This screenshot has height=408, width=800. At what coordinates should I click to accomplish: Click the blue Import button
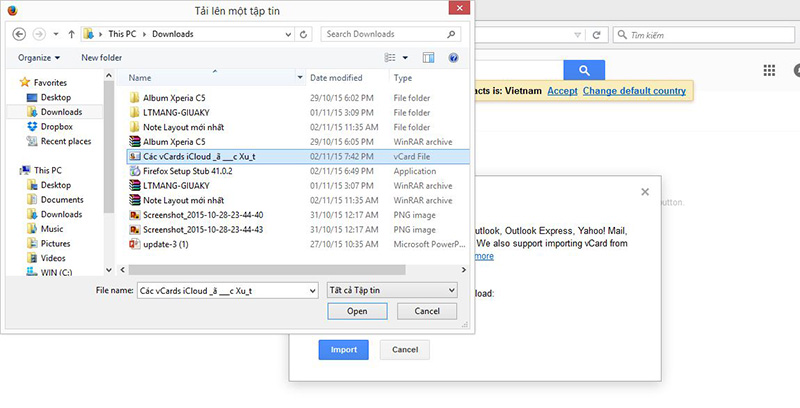(343, 350)
